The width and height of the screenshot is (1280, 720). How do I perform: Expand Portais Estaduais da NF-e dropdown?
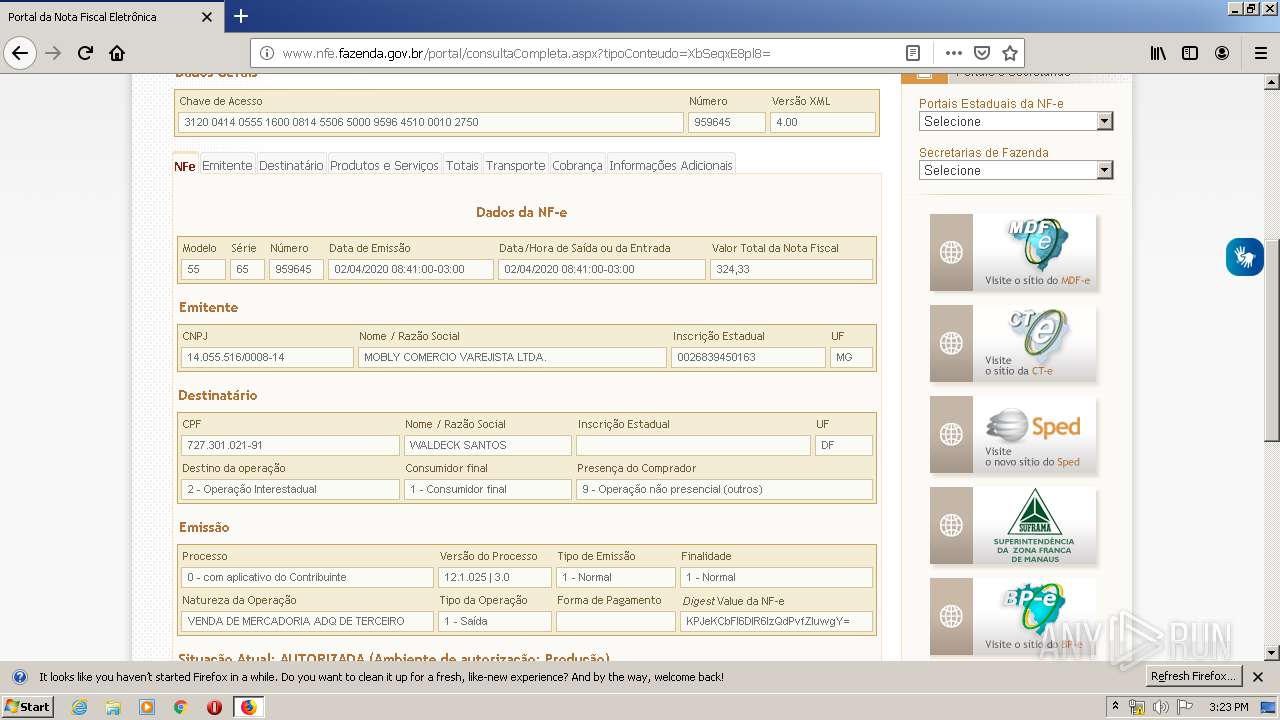[1016, 121]
